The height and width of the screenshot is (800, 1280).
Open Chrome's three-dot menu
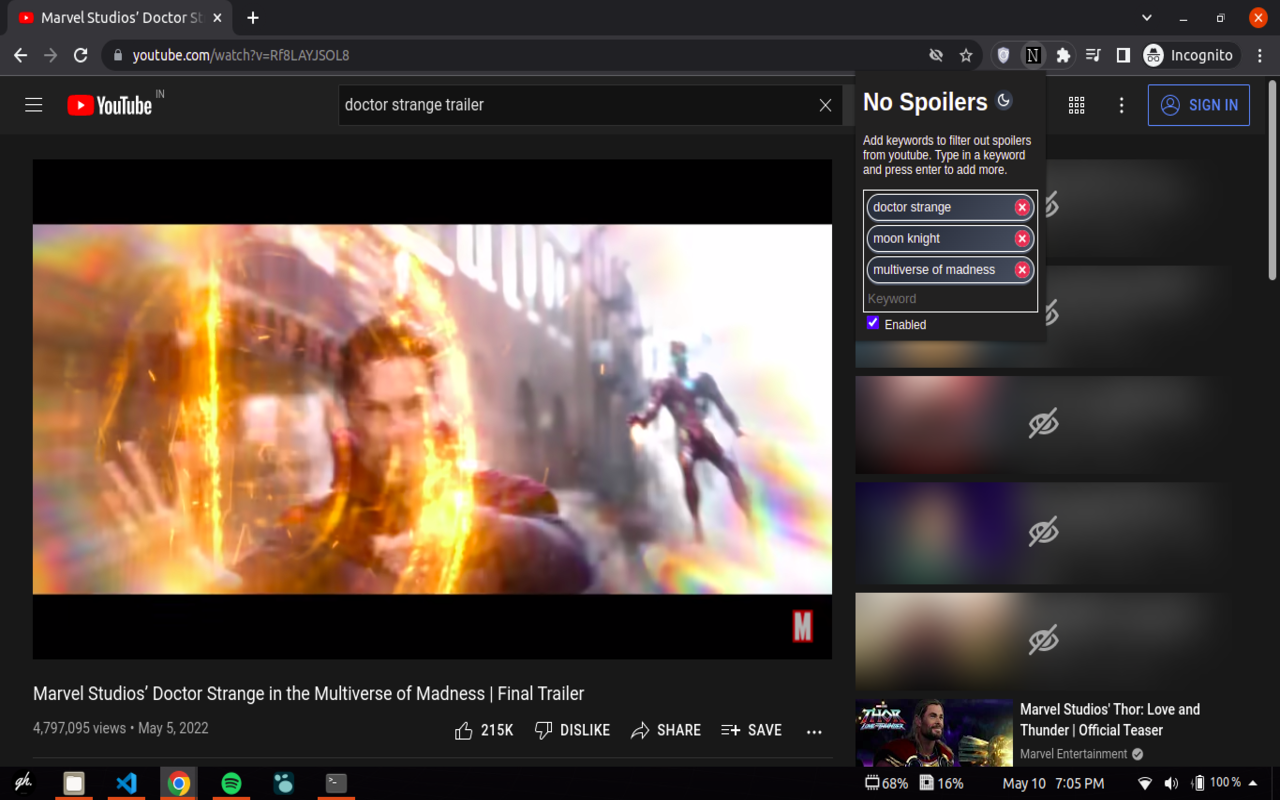1261,55
